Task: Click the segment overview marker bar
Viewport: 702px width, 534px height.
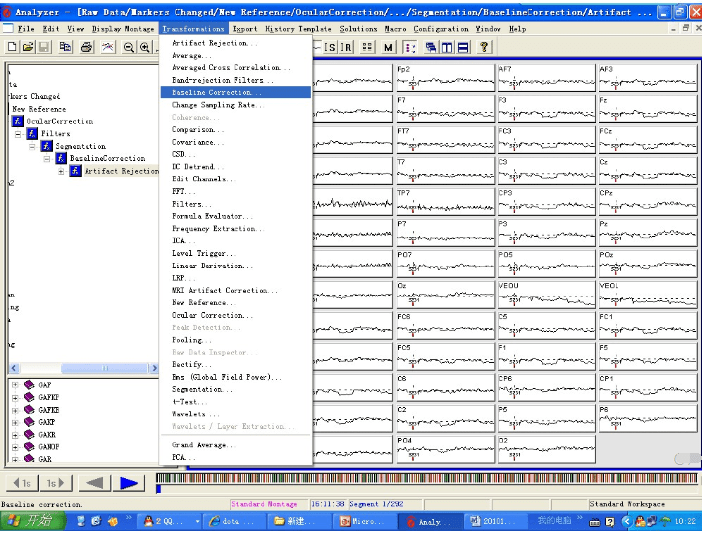Action: (x=427, y=478)
